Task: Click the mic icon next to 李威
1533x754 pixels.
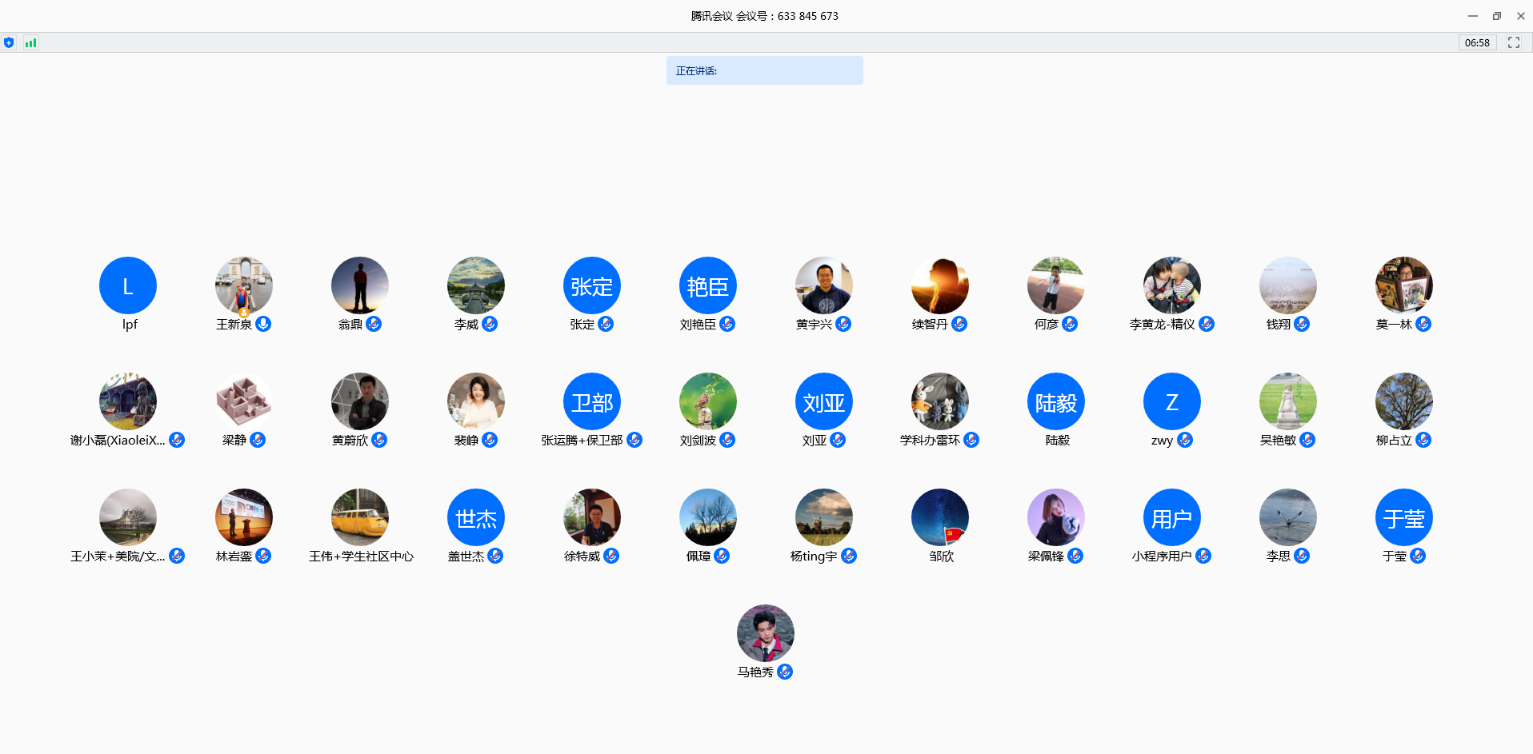Action: [490, 324]
